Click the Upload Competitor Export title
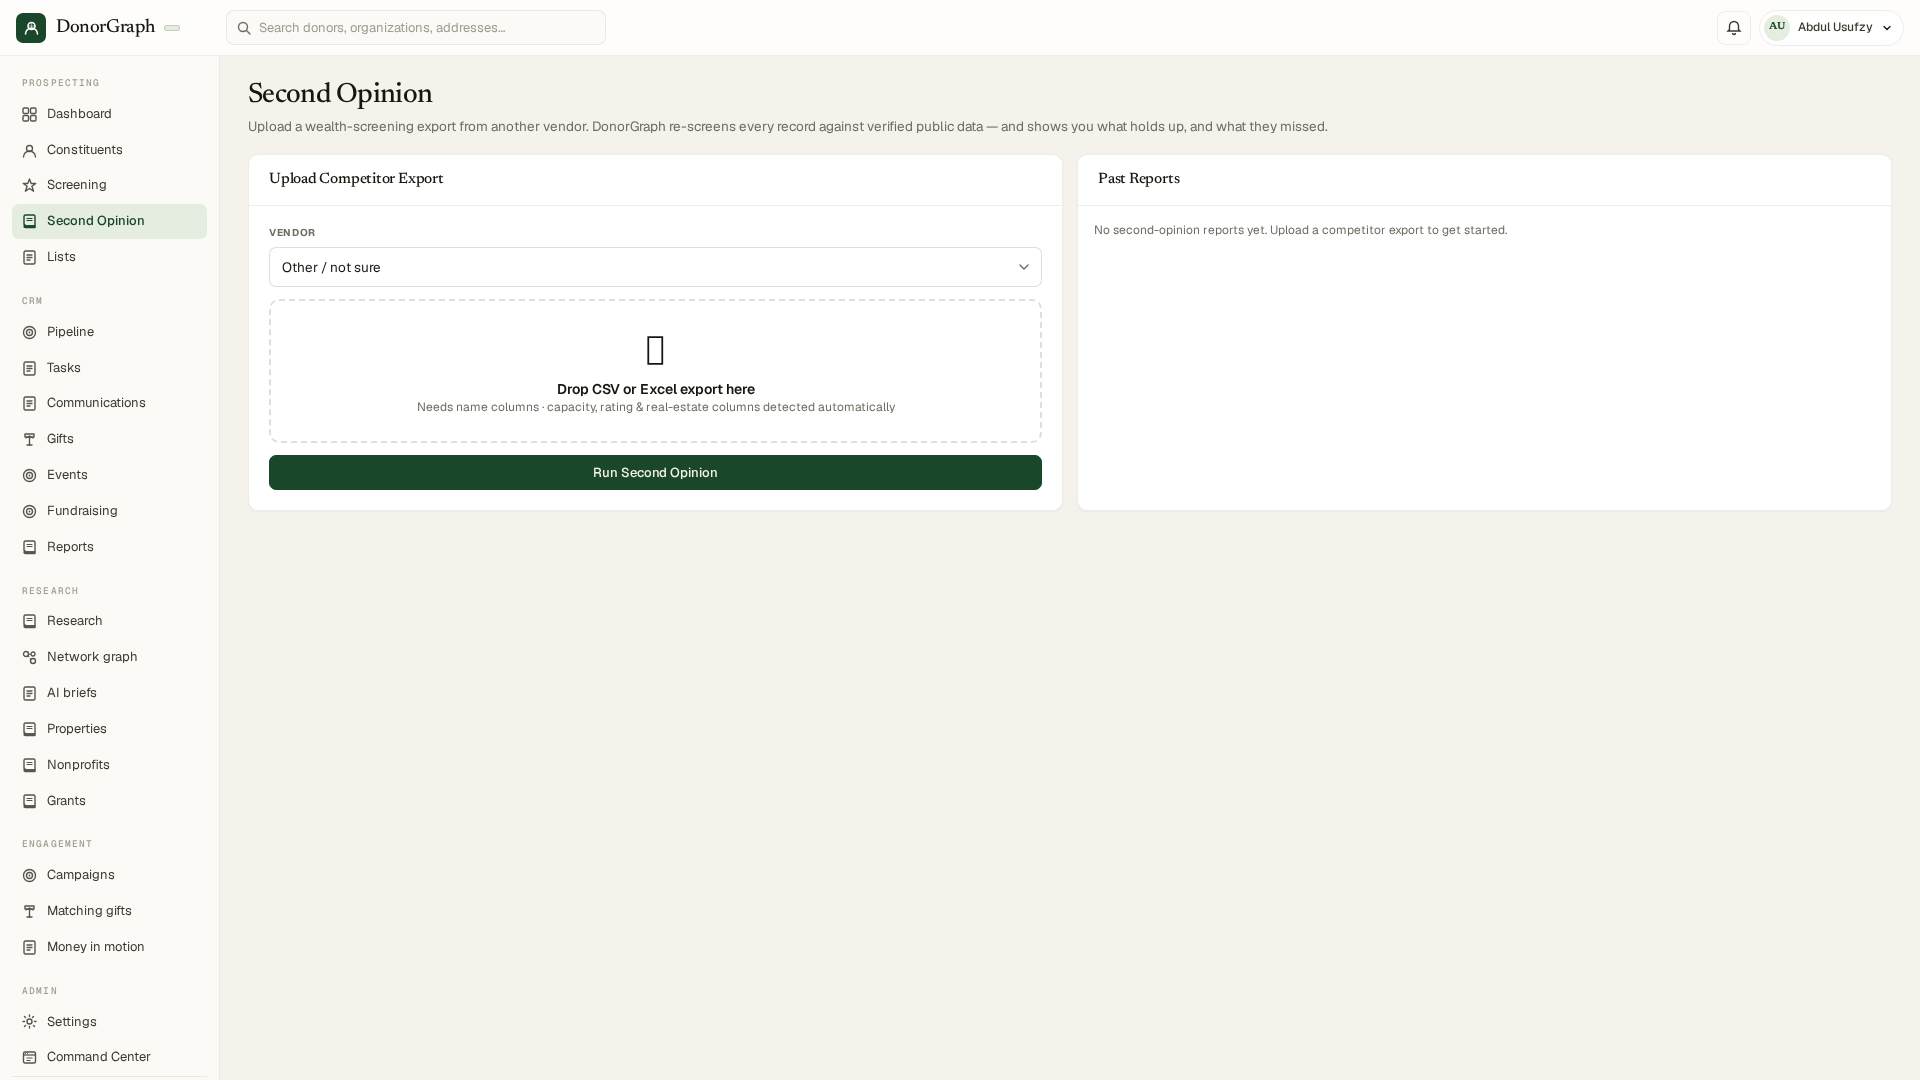This screenshot has width=1920, height=1080. 356,179
